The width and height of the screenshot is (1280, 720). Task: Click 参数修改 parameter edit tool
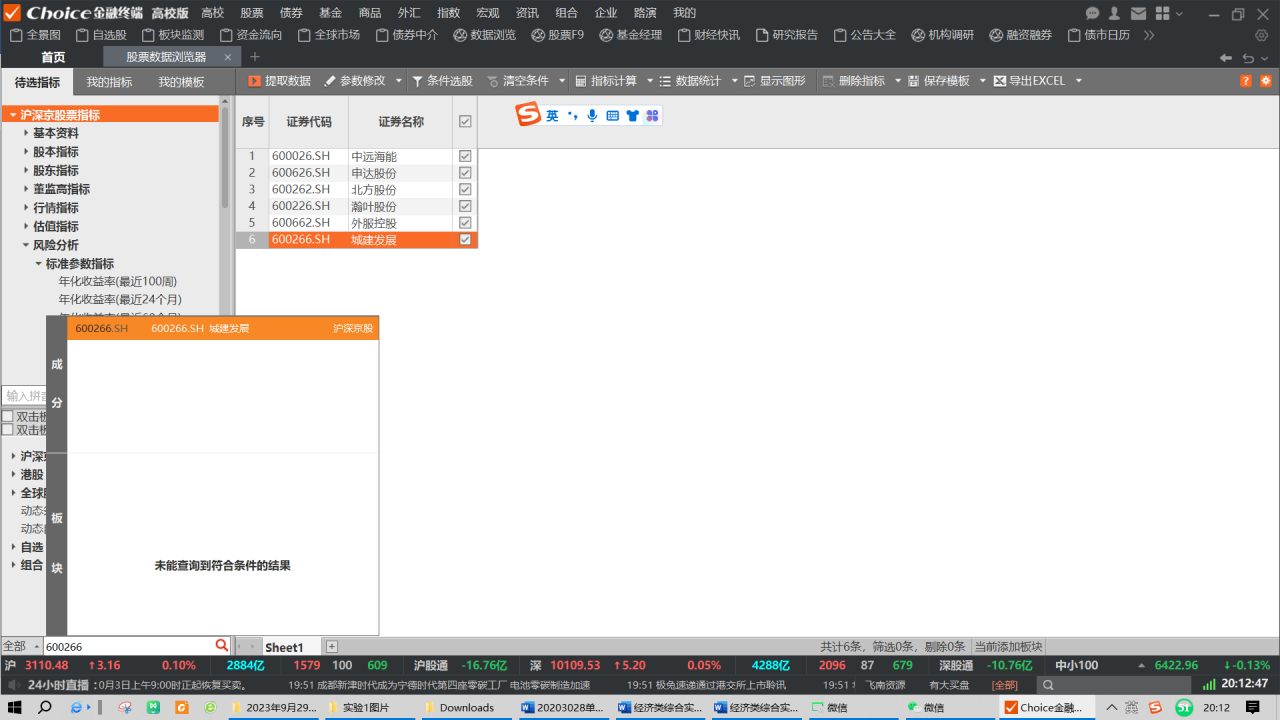354,81
